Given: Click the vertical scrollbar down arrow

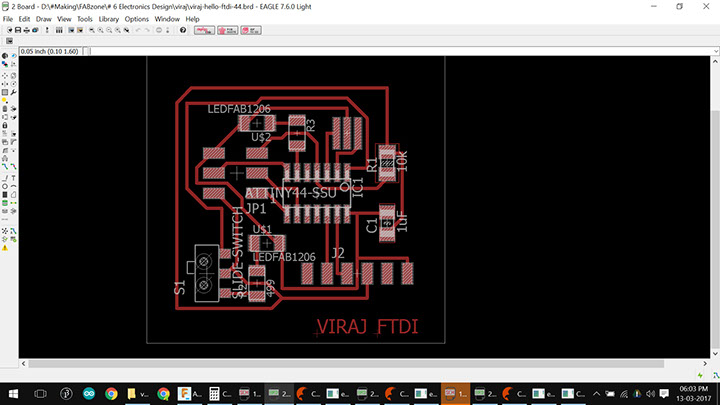Looking at the screenshot, I should pos(715,354).
